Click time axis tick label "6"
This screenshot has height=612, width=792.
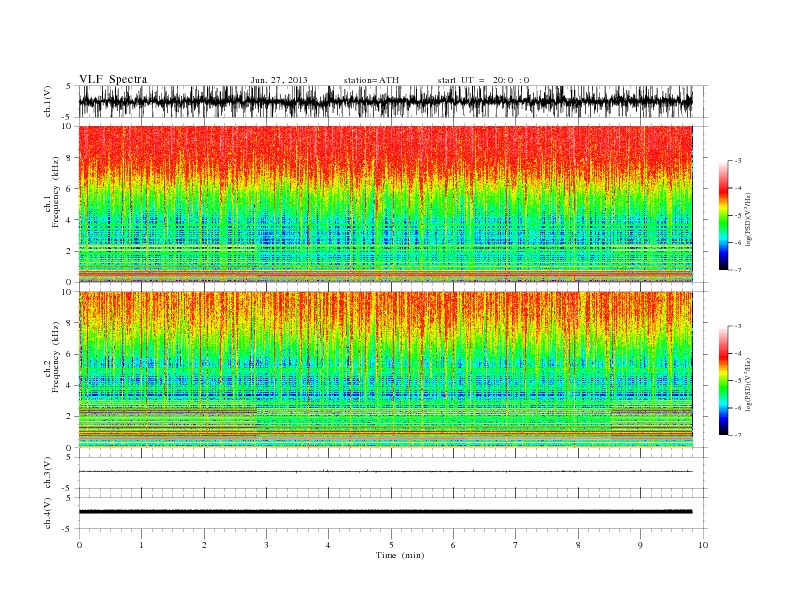tap(453, 545)
